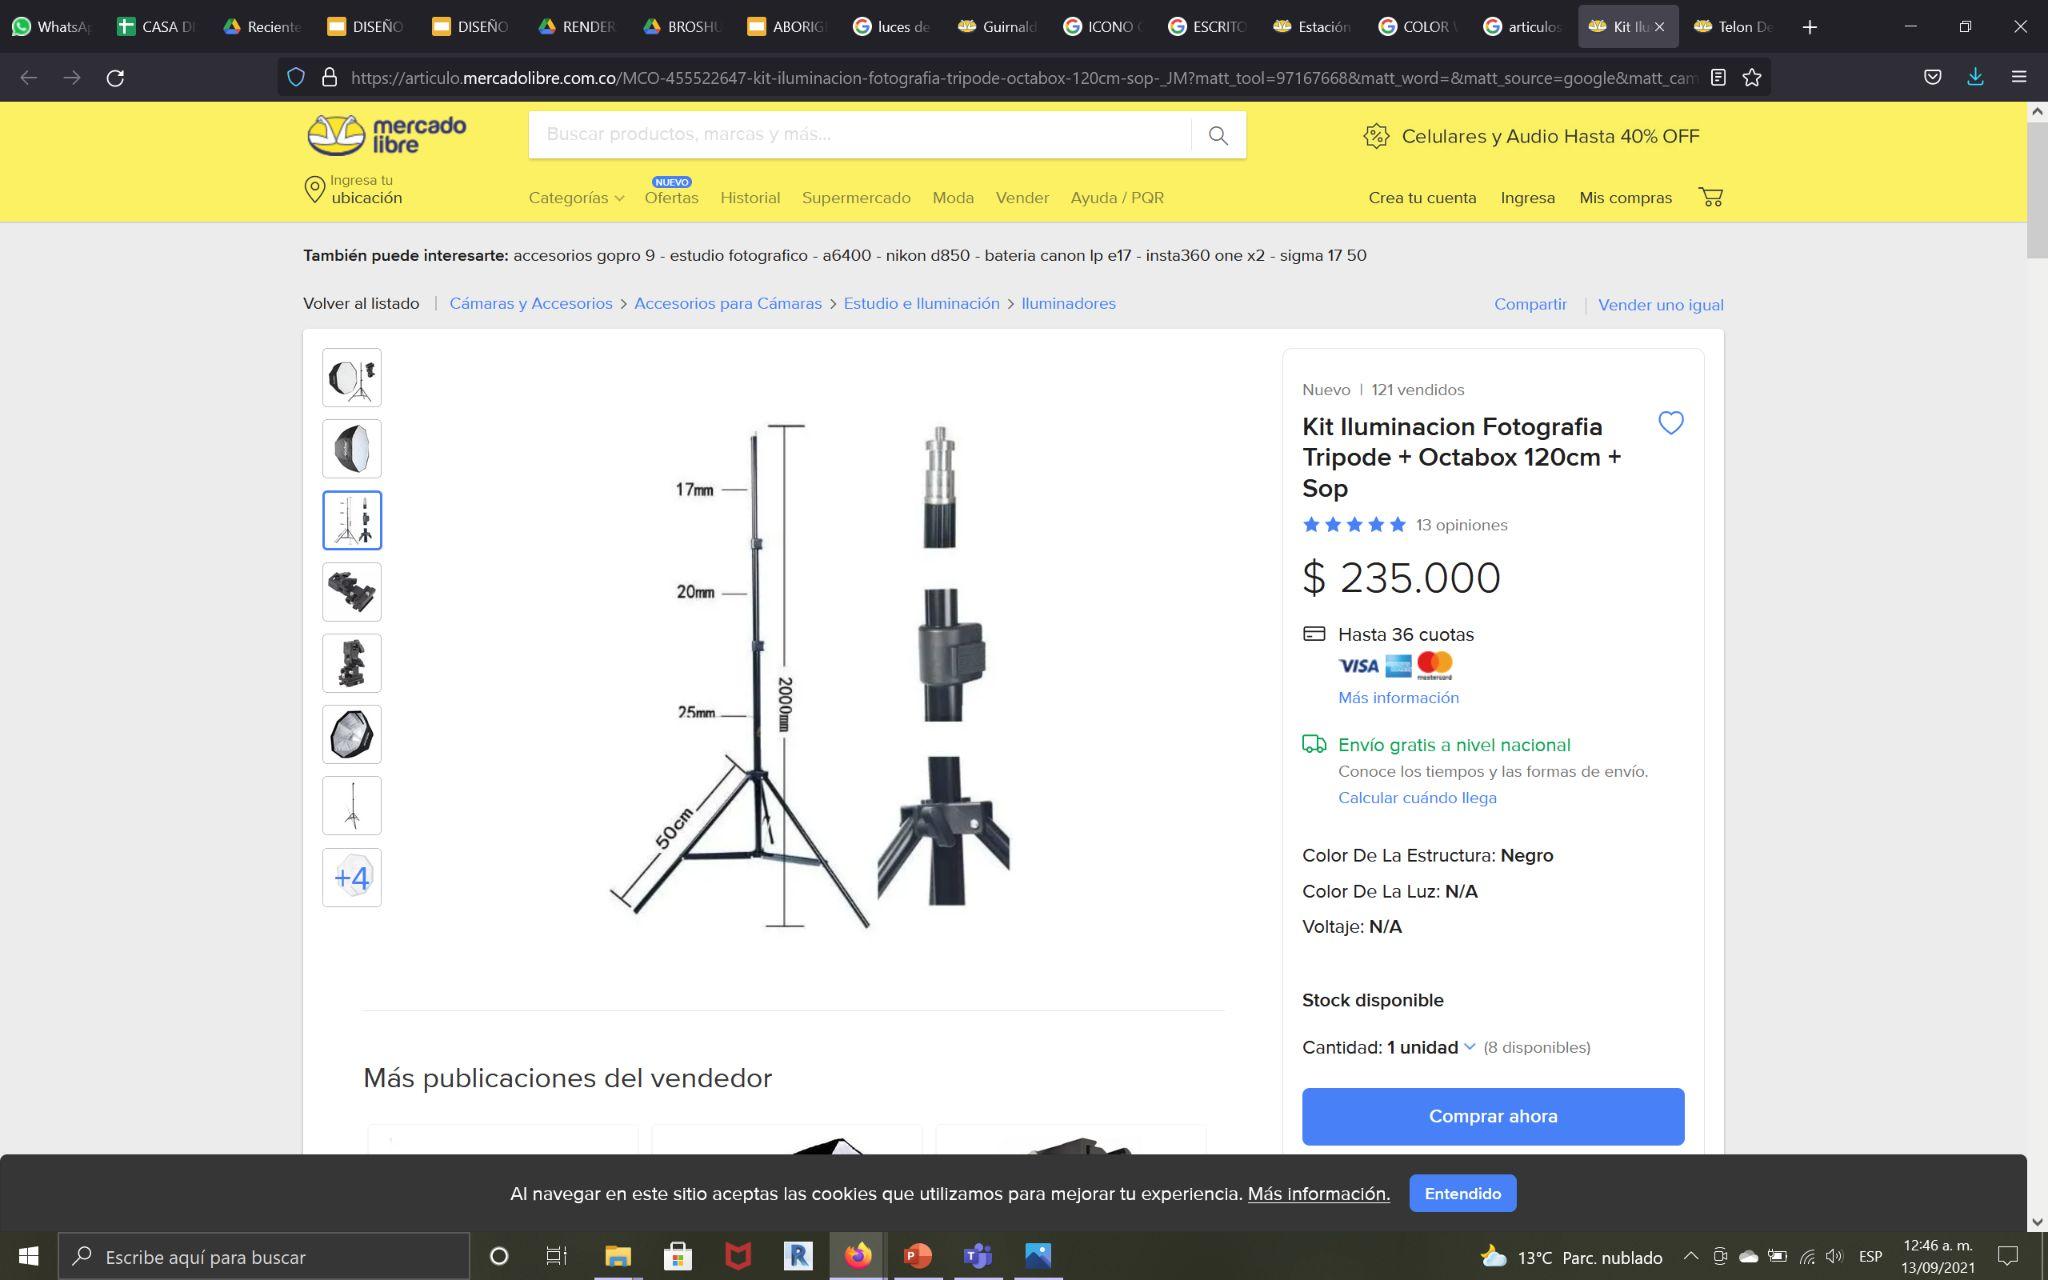Accept cookies with Entendido button
The width and height of the screenshot is (2048, 1280).
coord(1462,1193)
